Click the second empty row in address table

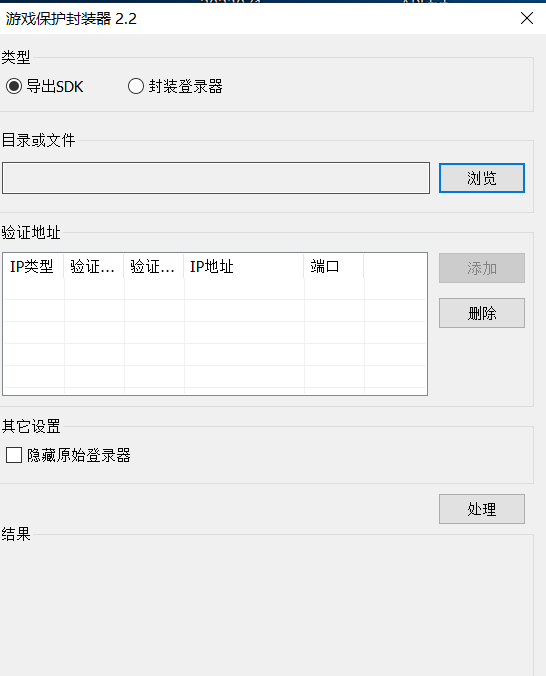[x=215, y=311]
